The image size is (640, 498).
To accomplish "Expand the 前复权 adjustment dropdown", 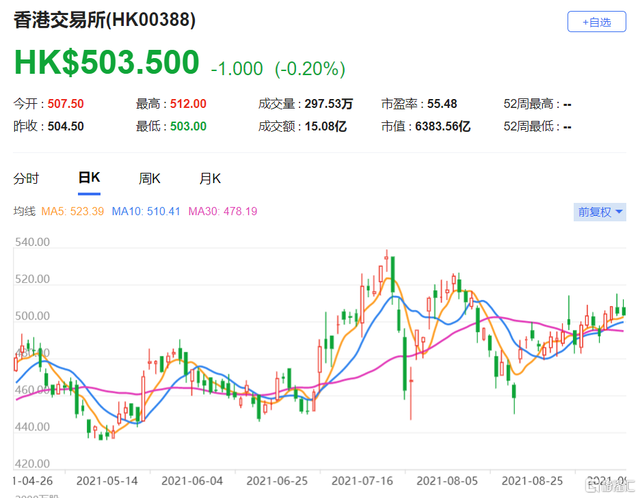I will (x=600, y=212).
